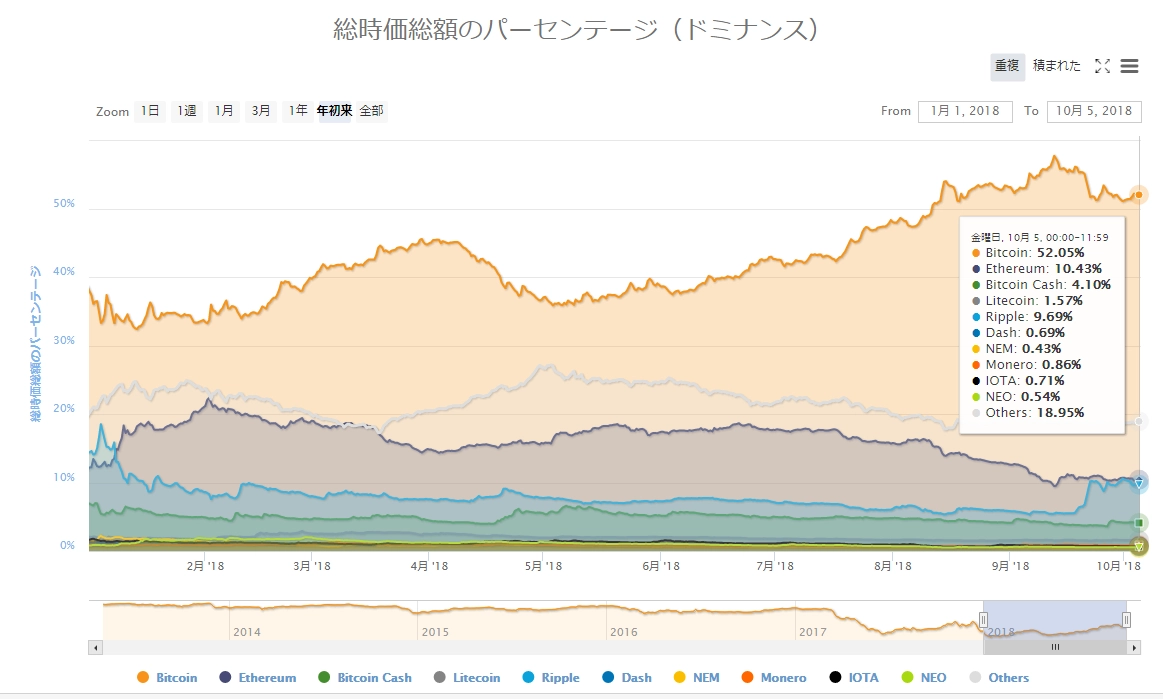1163x699 pixels.
Task: Set zoom range to 1月
Action: coord(223,111)
